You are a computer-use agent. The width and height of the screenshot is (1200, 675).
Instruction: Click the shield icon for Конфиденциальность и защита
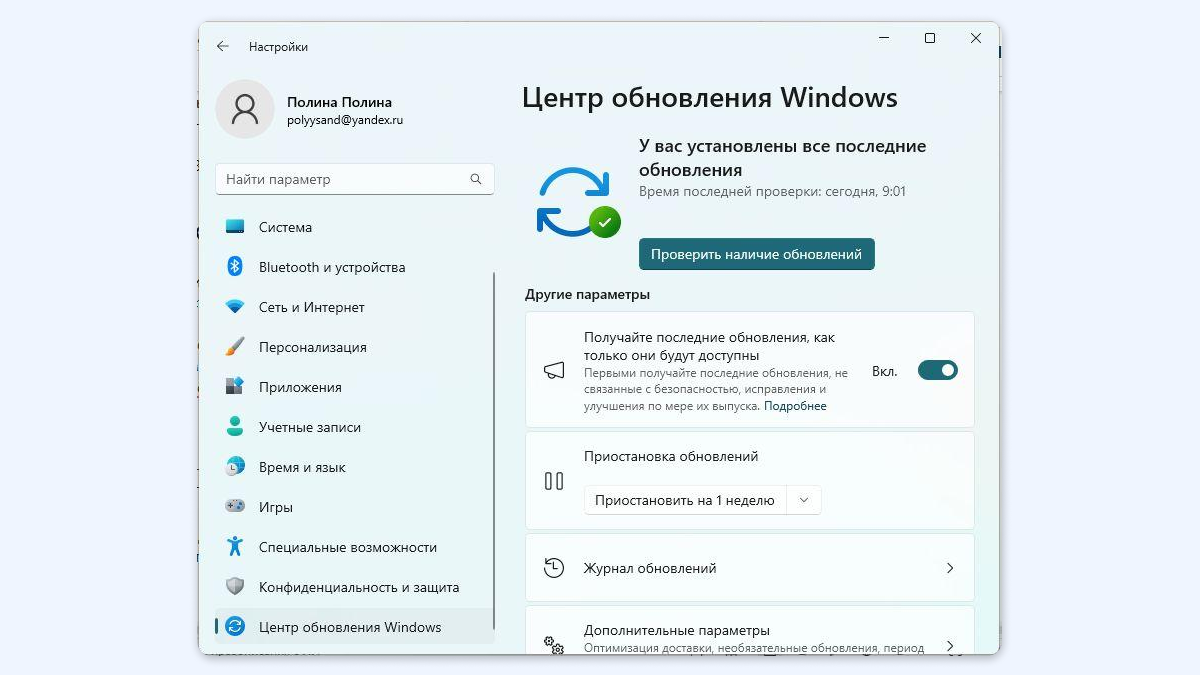tap(235, 587)
